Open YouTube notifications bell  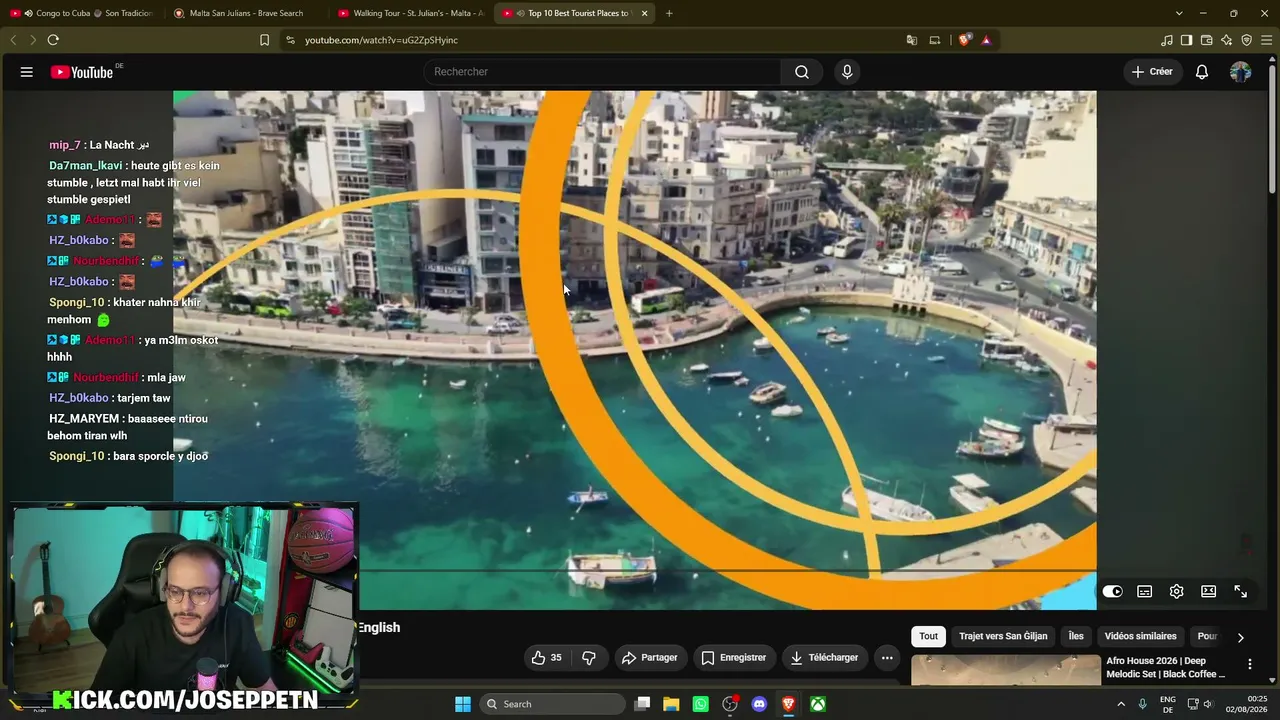(x=1202, y=72)
